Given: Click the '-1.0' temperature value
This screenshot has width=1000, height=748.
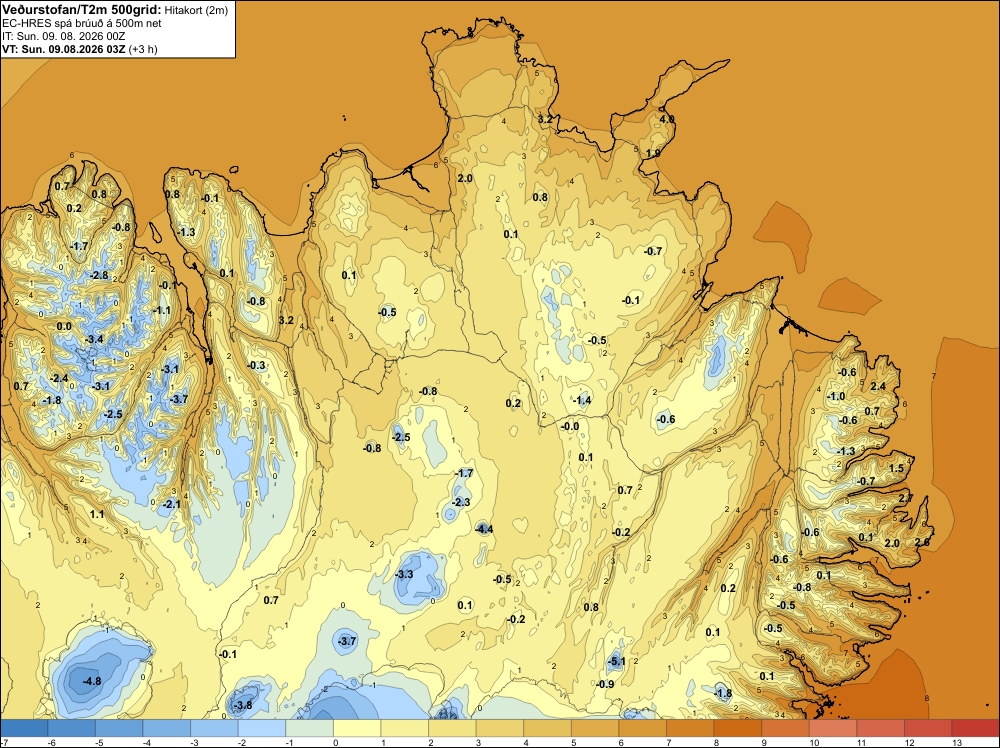Looking at the screenshot, I should click(x=836, y=396).
